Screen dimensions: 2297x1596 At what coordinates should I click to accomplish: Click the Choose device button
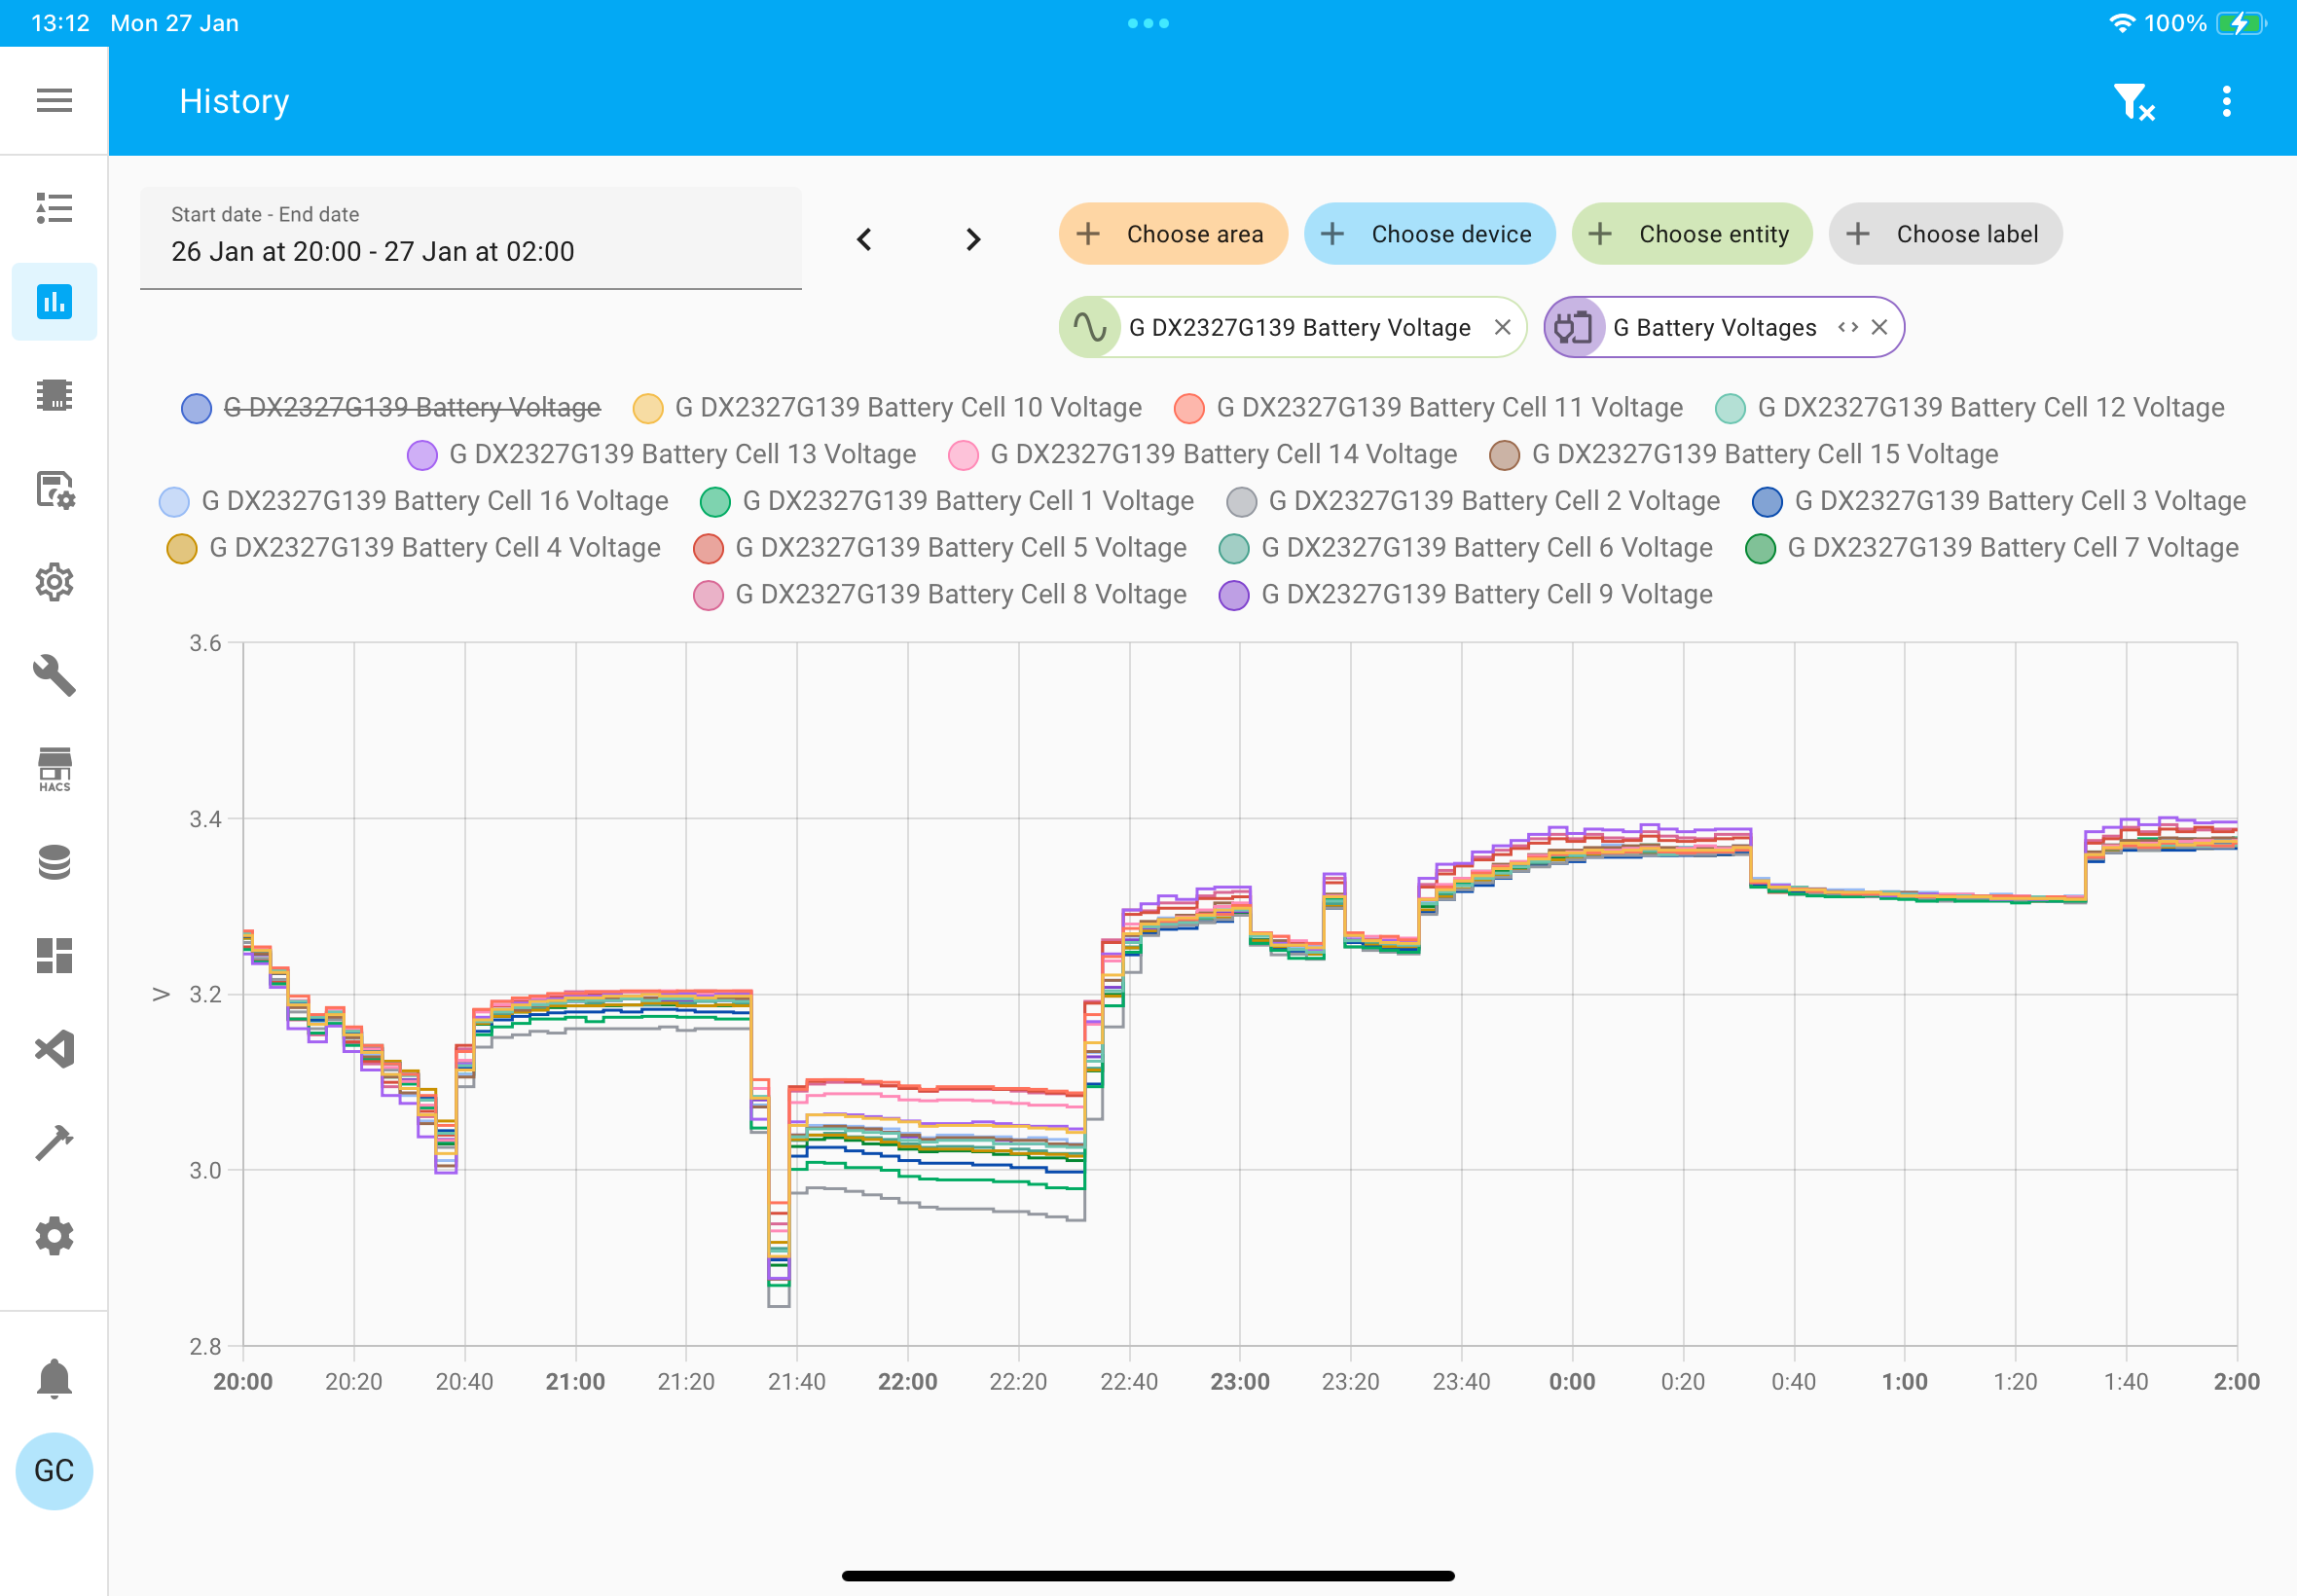pos(1429,234)
